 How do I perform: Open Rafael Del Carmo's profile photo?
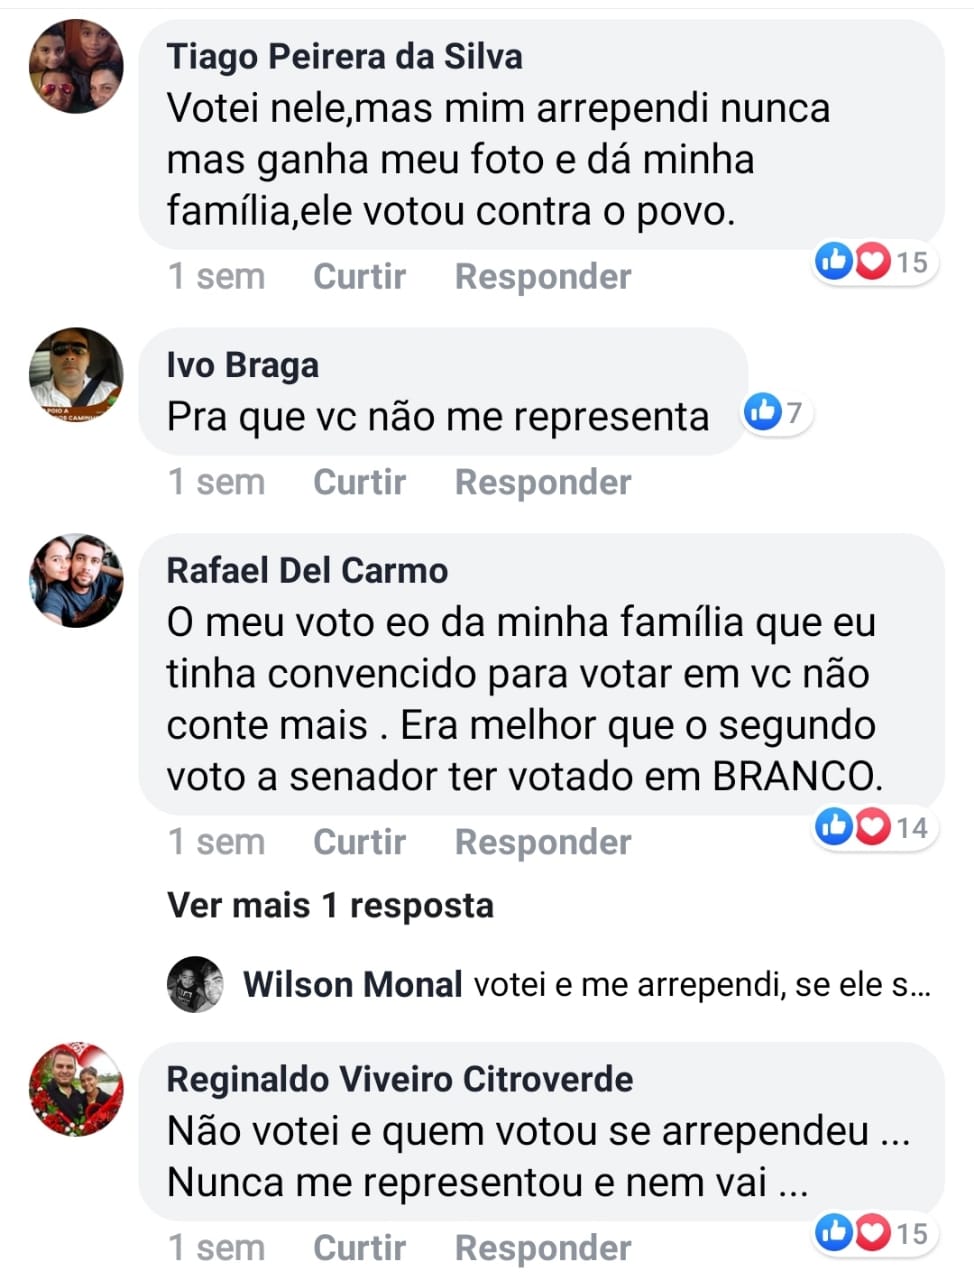[76, 580]
